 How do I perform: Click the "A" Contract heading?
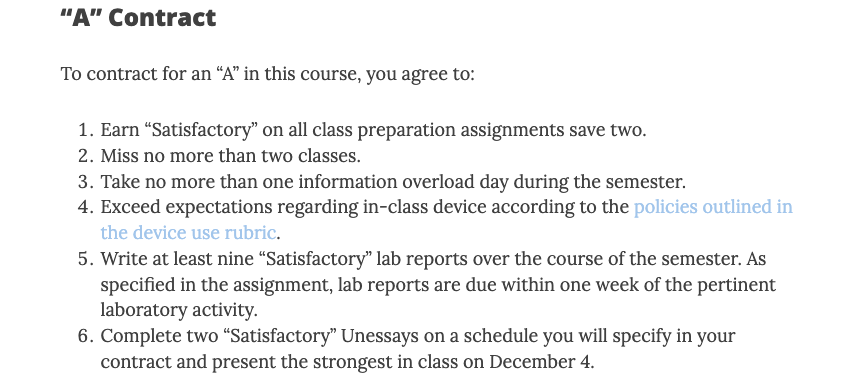(x=138, y=17)
